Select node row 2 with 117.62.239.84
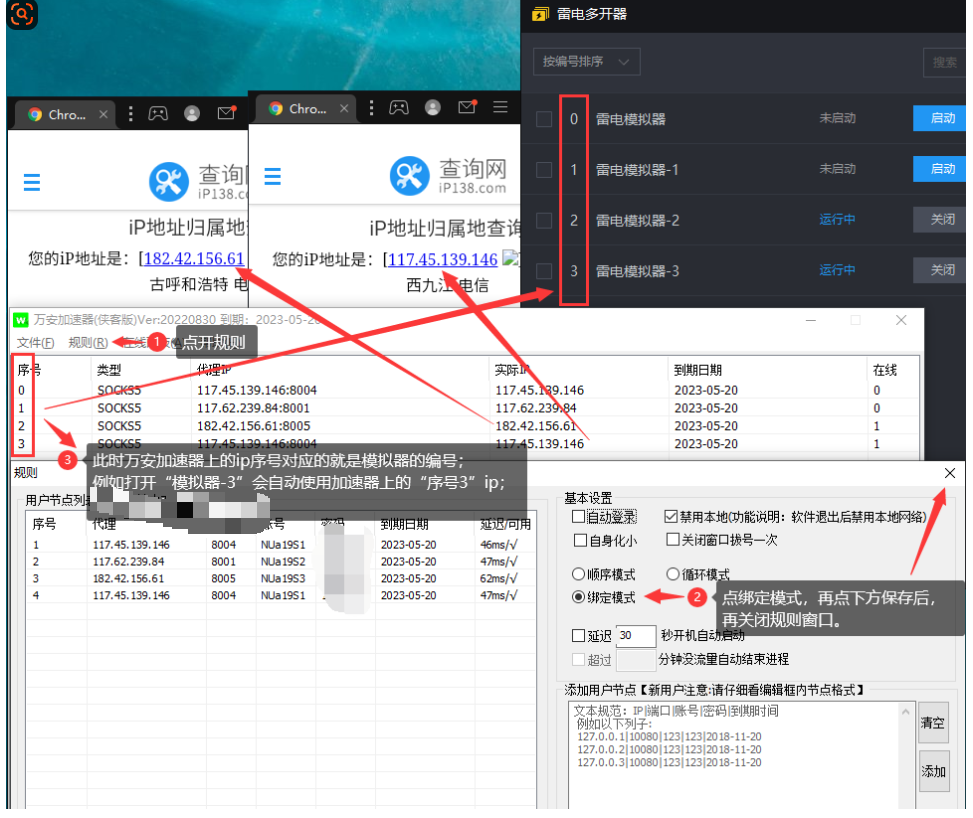Image resolution: width=973 pixels, height=818 pixels. click(281, 562)
